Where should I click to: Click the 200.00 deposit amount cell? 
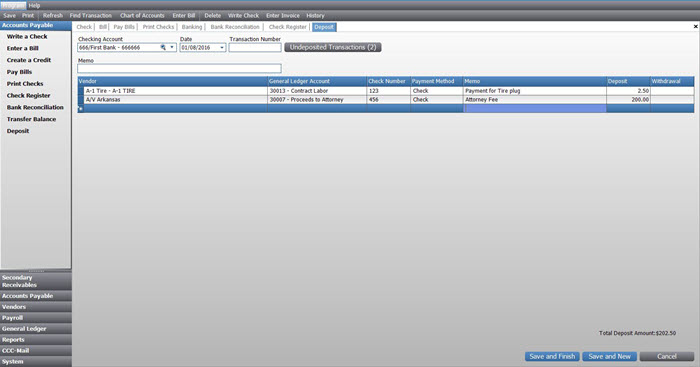(628, 100)
